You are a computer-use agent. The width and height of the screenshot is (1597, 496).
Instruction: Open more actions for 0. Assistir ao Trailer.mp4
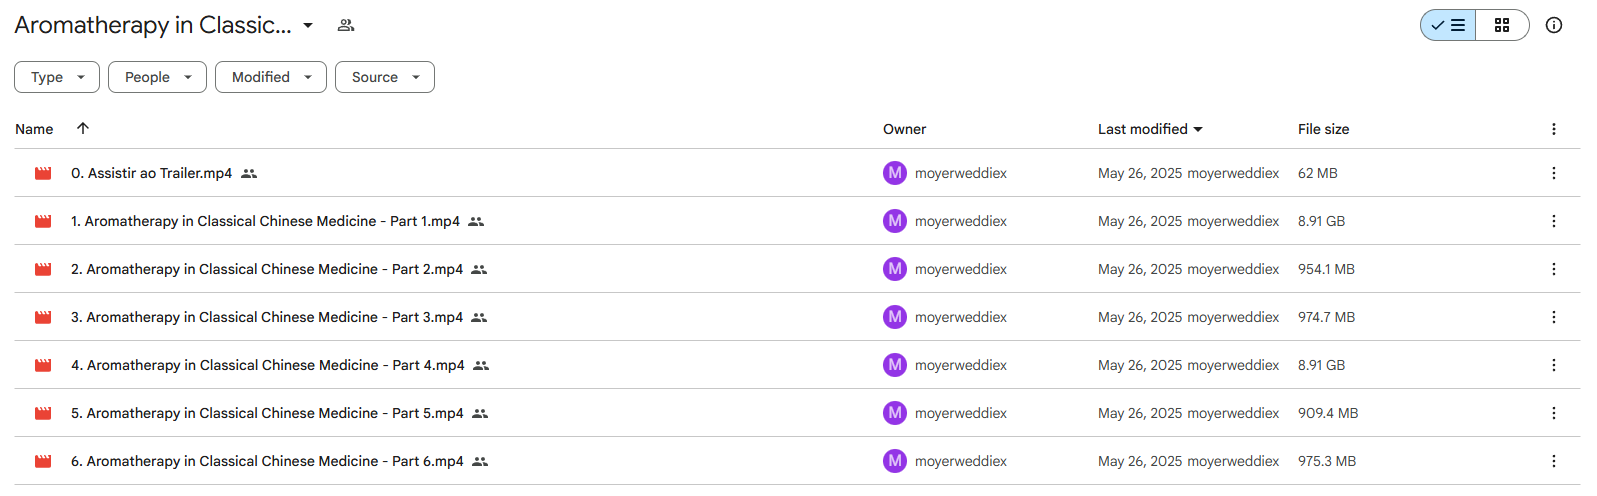[x=1553, y=173]
